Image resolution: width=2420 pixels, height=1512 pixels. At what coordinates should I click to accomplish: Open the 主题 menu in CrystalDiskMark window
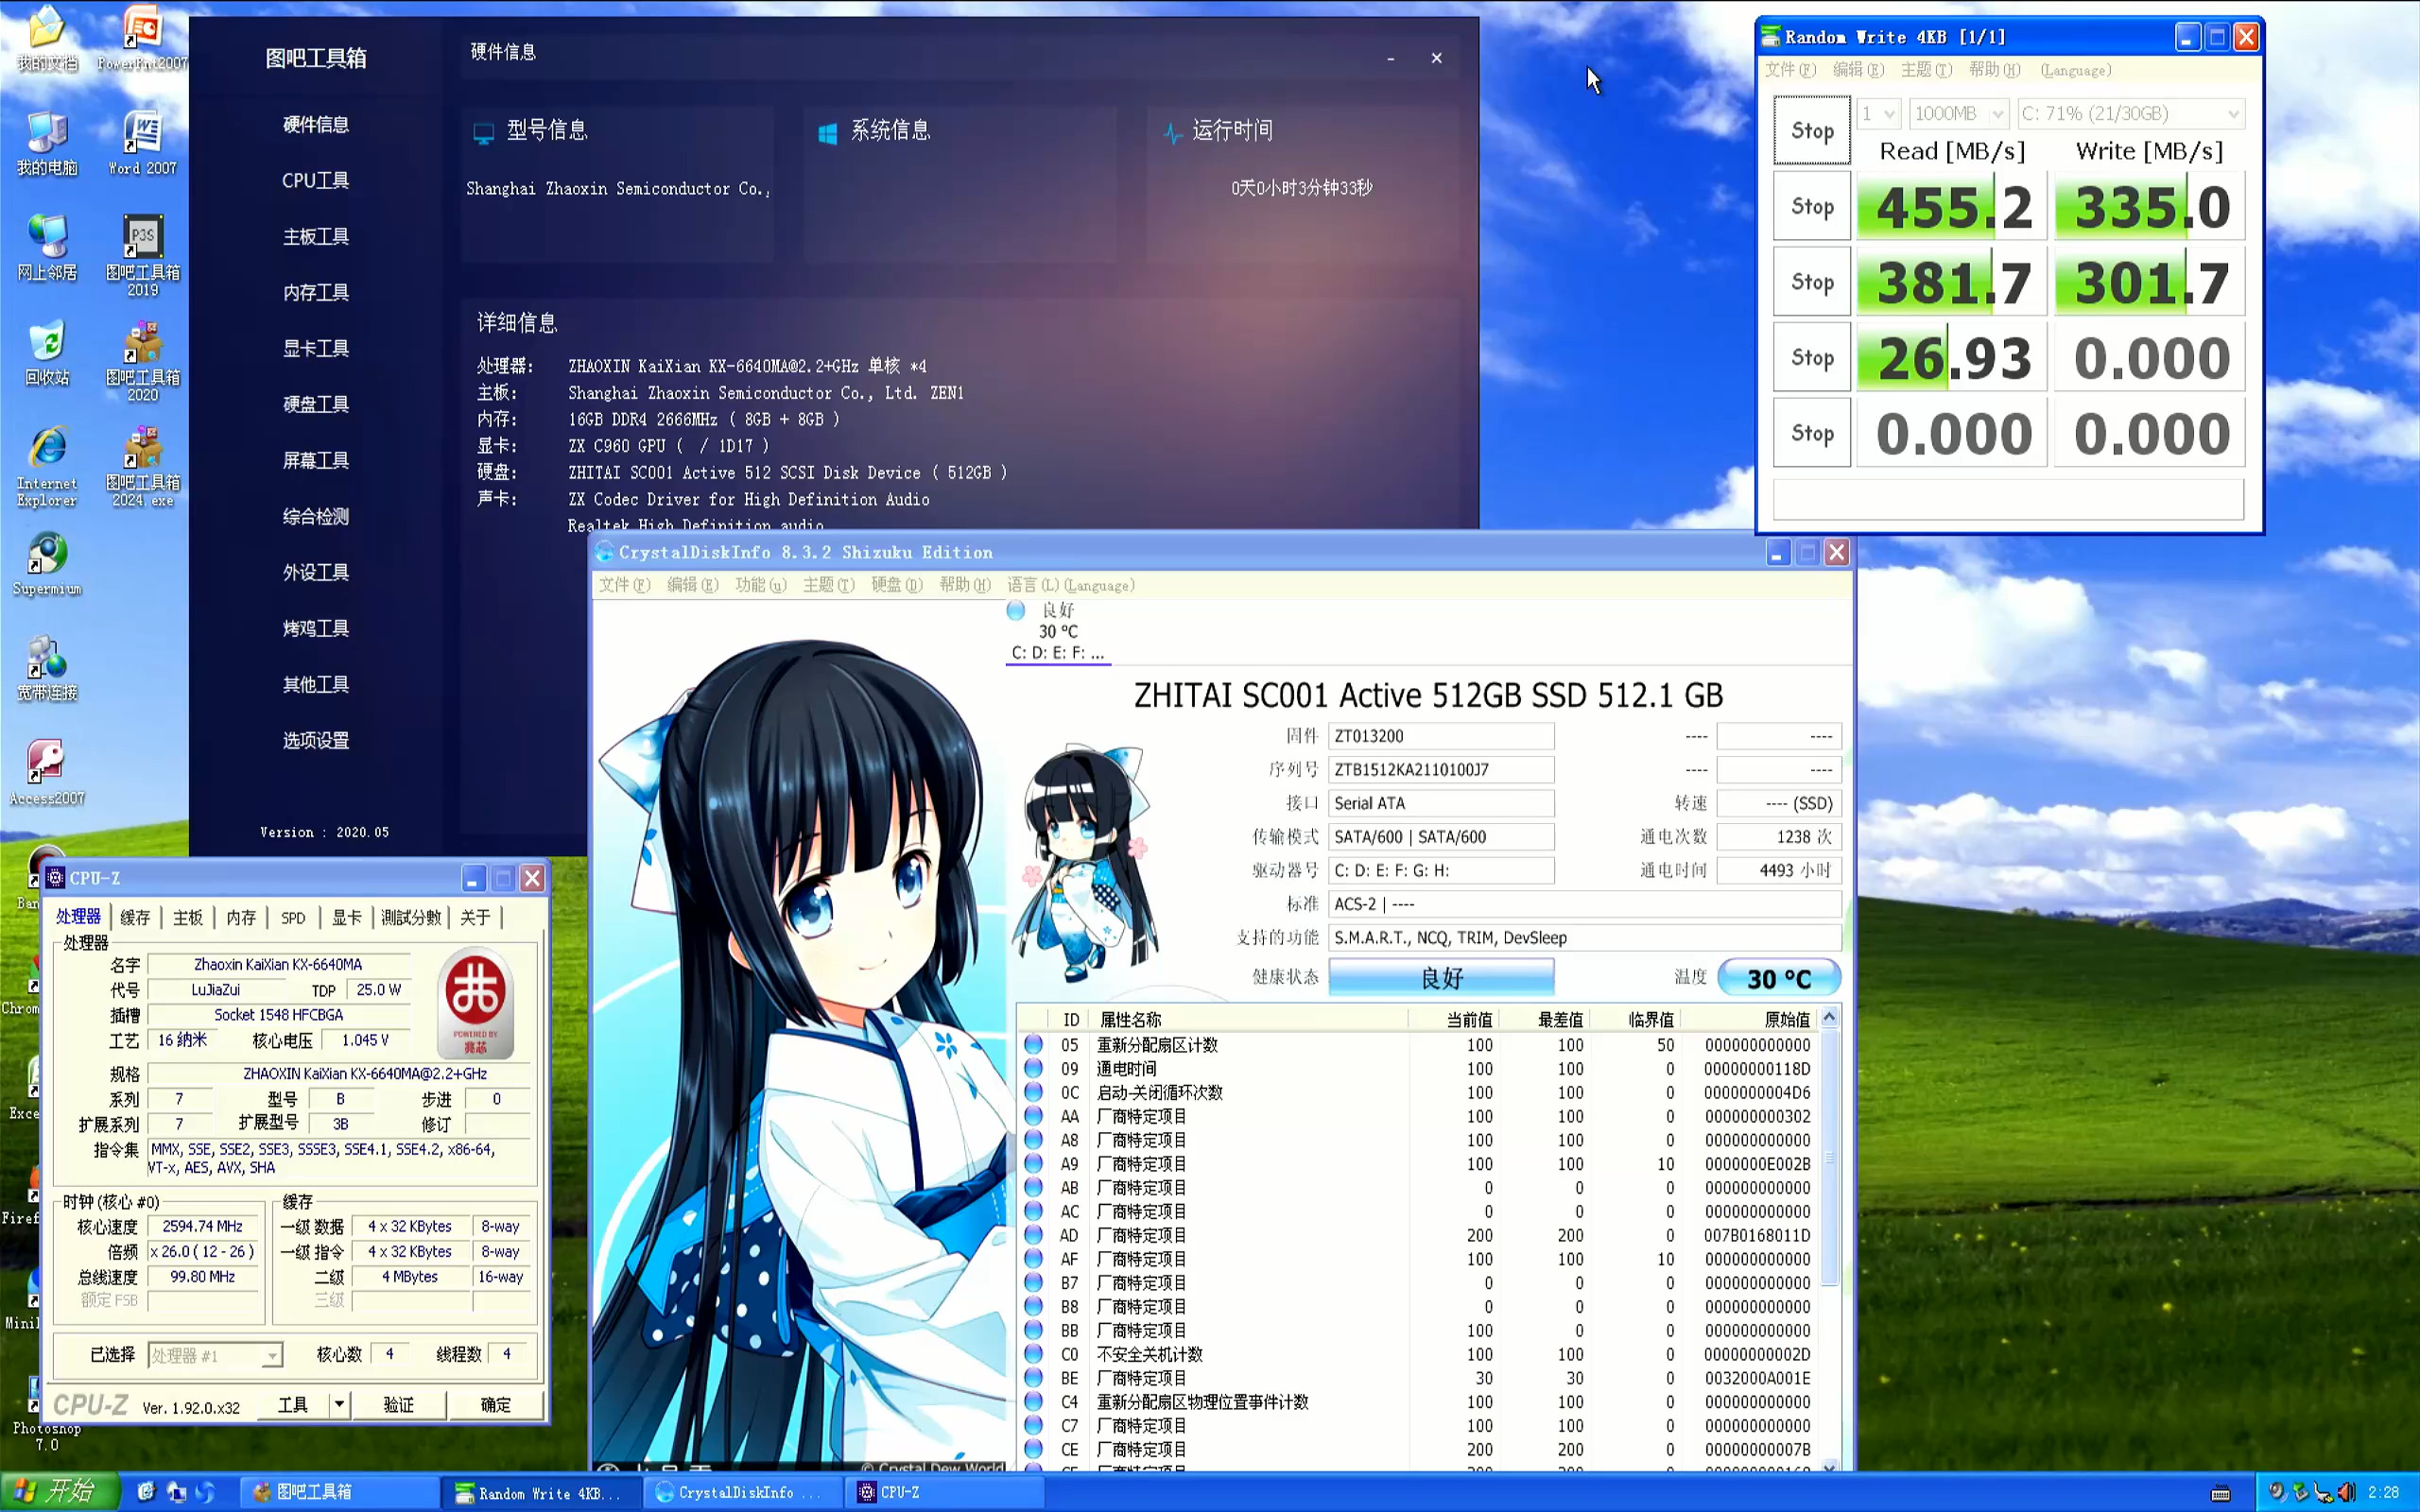pos(1926,70)
